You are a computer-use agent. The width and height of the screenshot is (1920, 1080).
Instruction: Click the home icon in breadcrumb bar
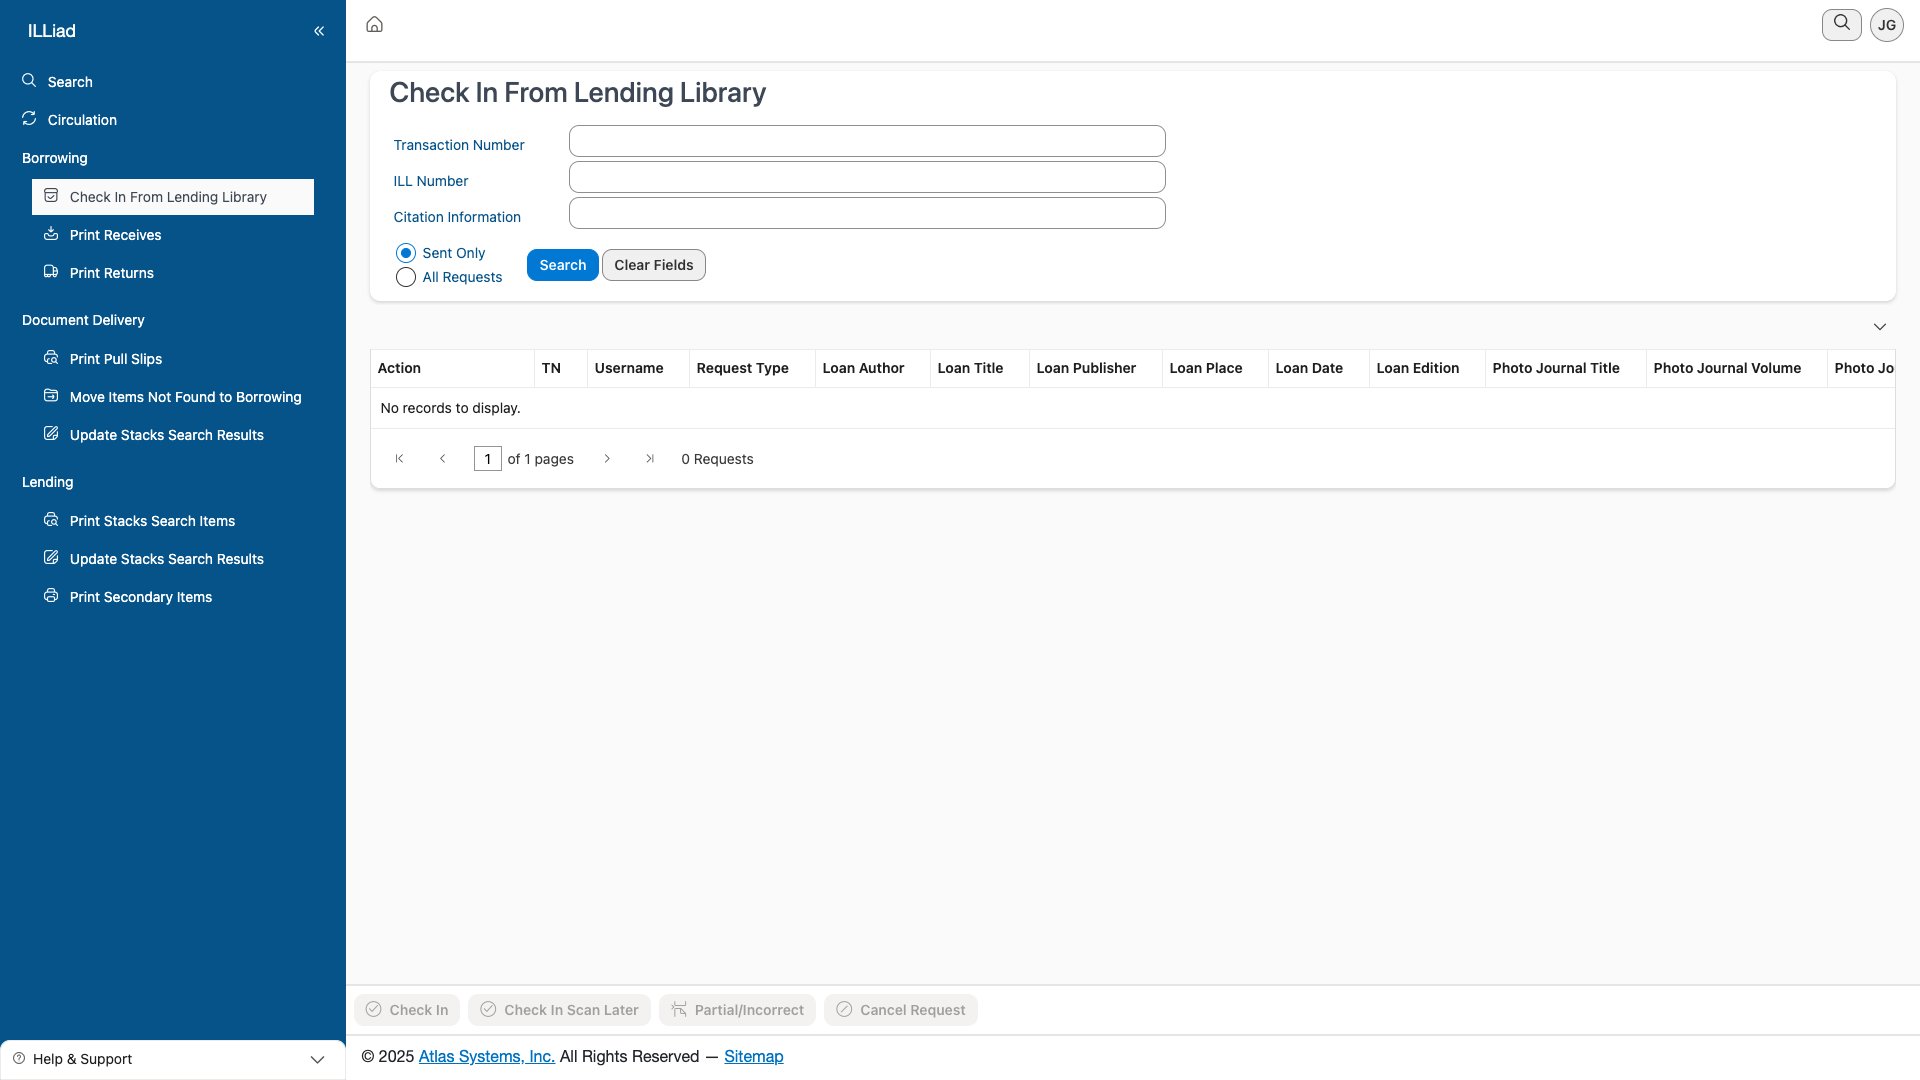pyautogui.click(x=375, y=25)
